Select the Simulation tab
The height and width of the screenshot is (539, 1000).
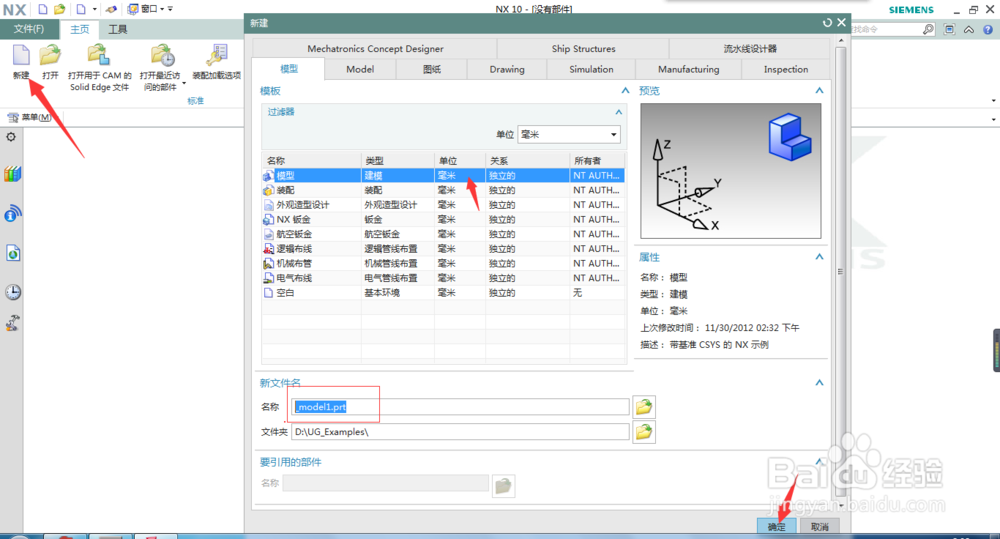[x=591, y=69]
